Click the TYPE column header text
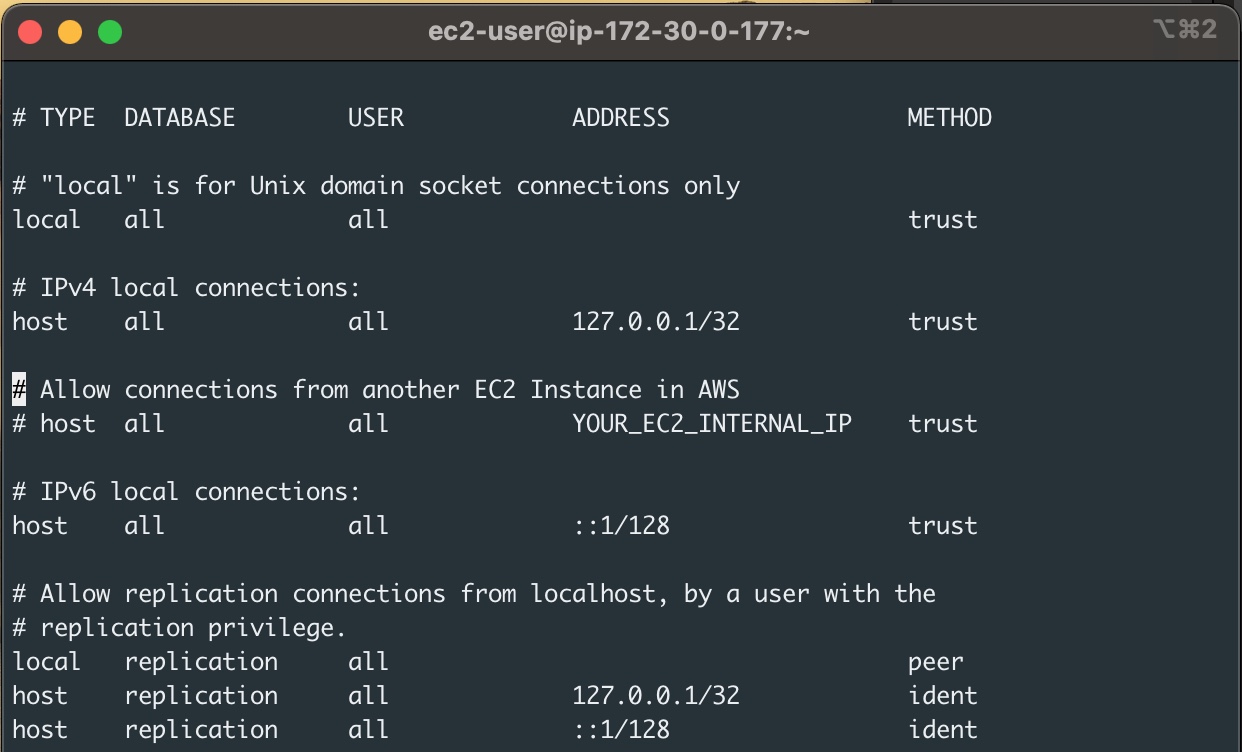 pos(67,118)
